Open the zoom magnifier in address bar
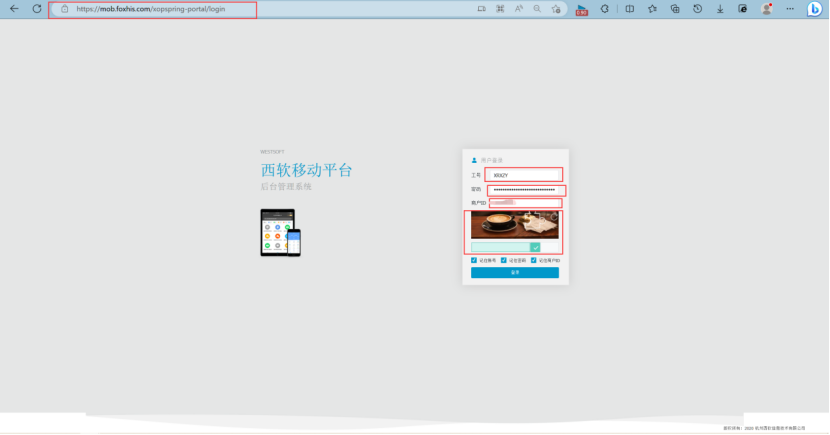This screenshot has width=830, height=435. click(x=537, y=9)
